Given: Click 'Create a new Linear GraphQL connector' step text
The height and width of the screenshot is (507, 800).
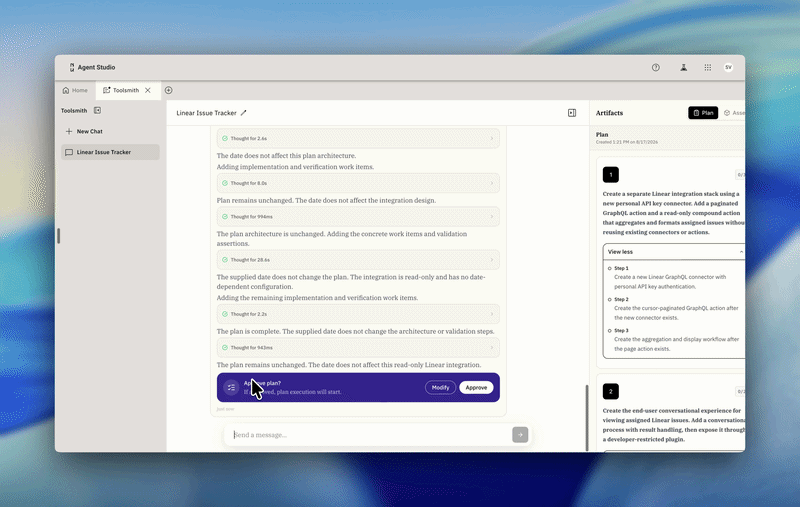Looking at the screenshot, I should point(670,282).
